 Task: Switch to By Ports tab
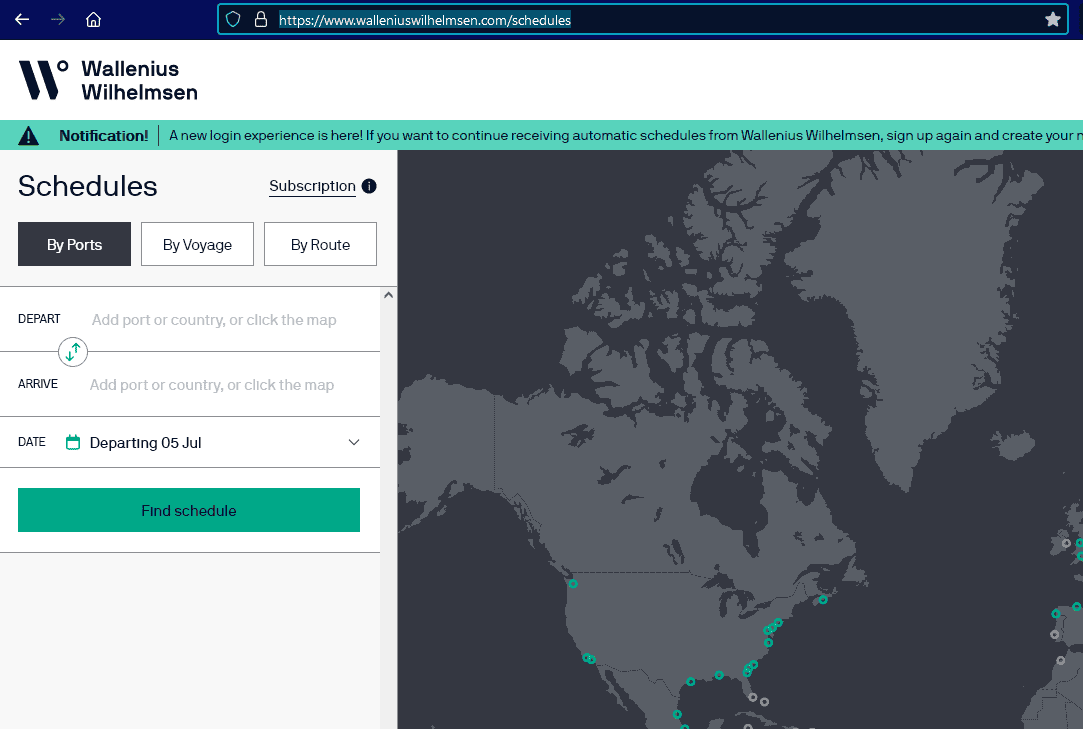[75, 244]
